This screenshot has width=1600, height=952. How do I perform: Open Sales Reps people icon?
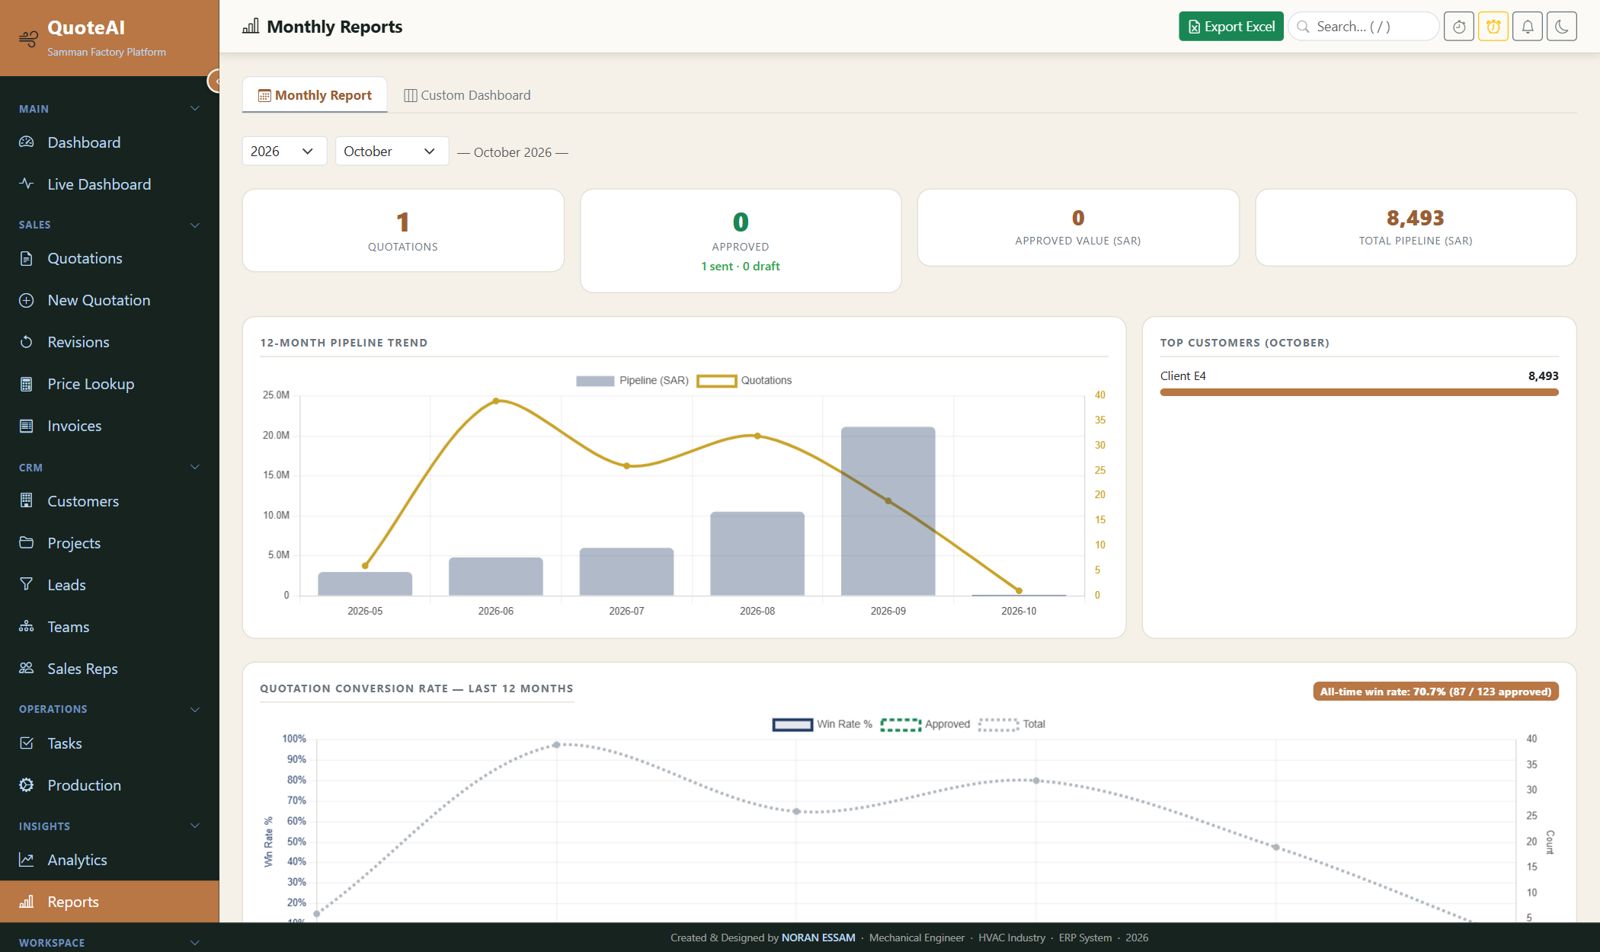(x=26, y=669)
